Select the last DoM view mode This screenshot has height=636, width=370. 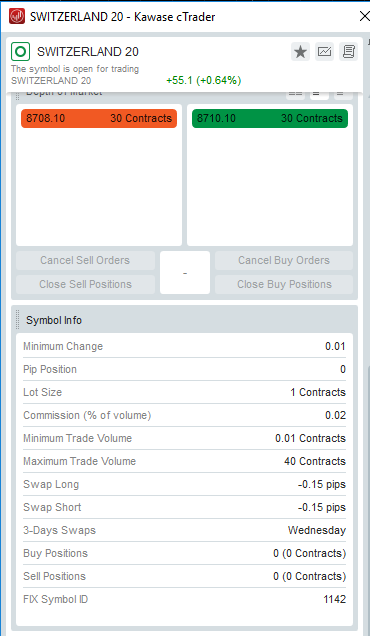tap(343, 96)
